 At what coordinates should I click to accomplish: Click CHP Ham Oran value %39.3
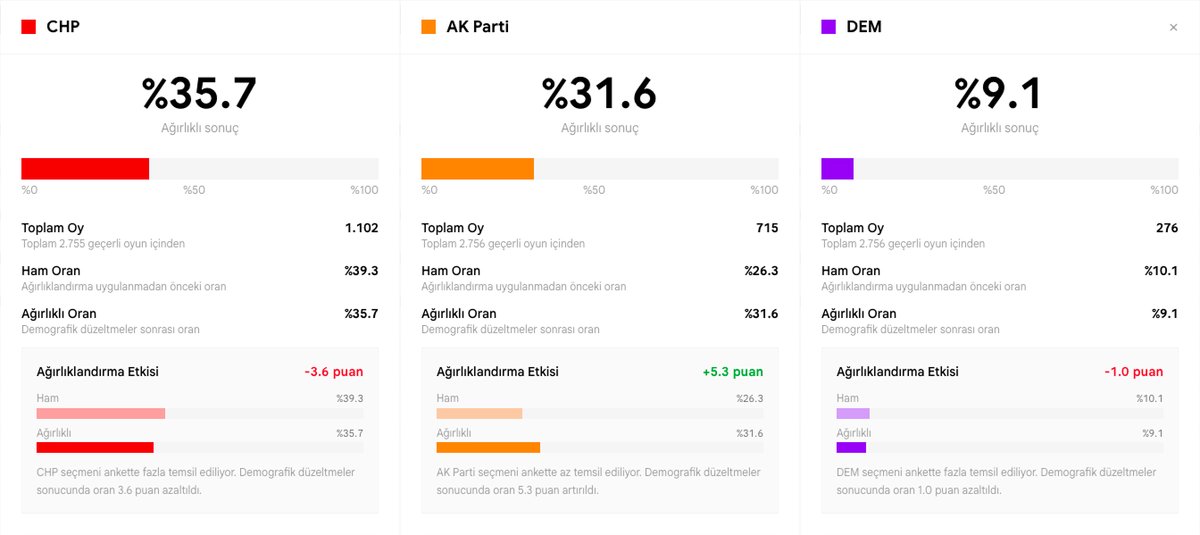[361, 271]
